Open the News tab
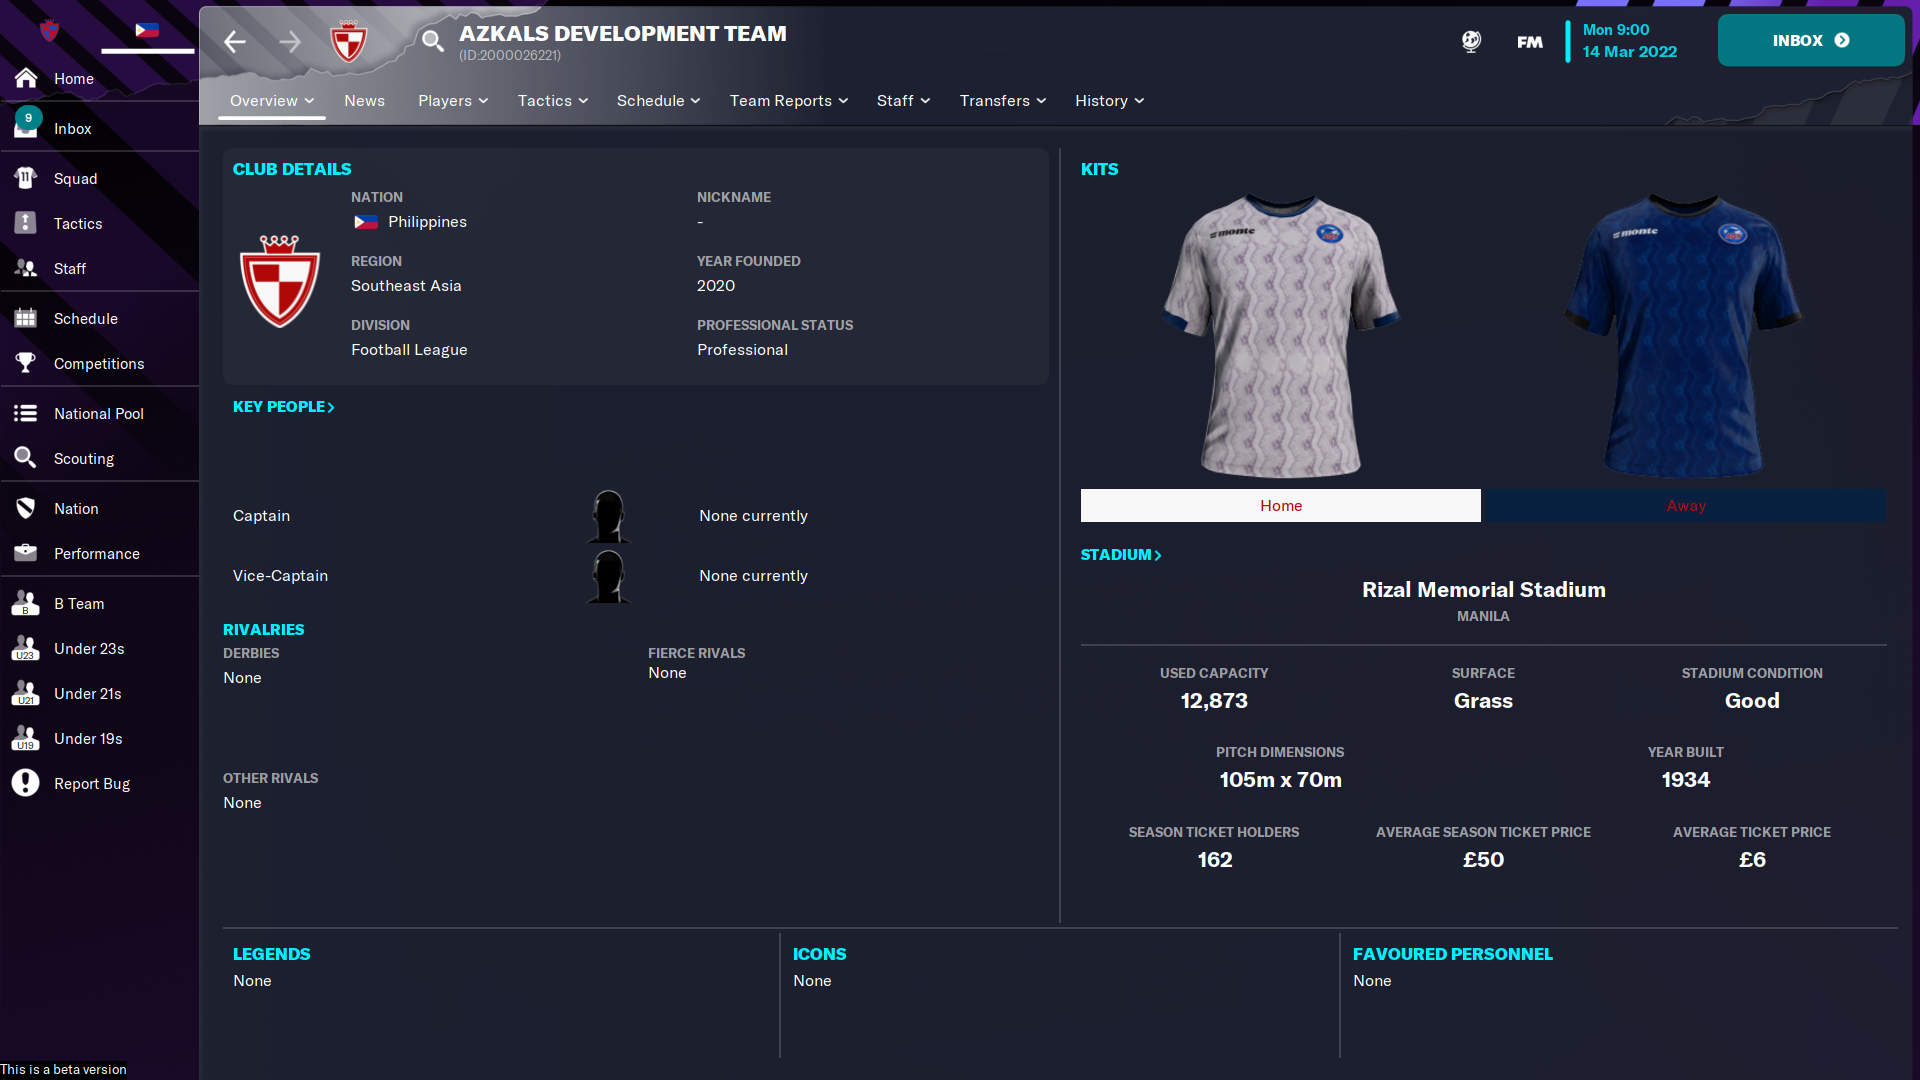1920x1080 pixels. [x=364, y=101]
